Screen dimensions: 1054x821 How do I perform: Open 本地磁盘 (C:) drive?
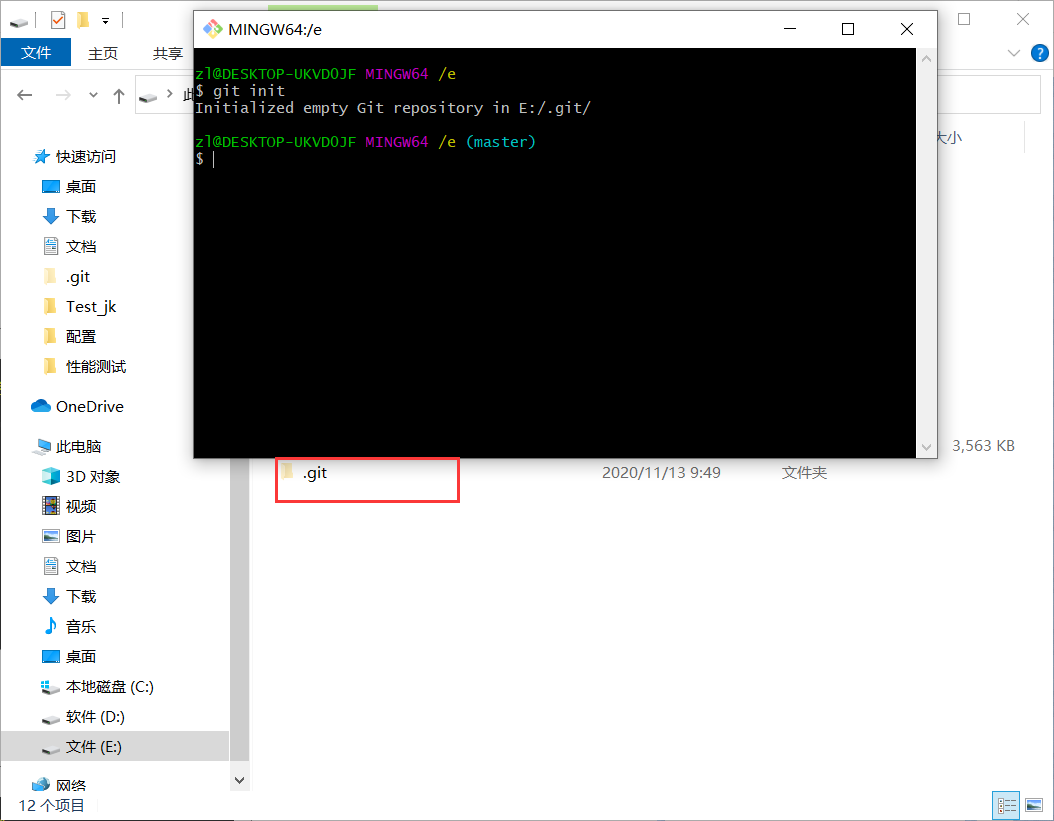(110, 687)
